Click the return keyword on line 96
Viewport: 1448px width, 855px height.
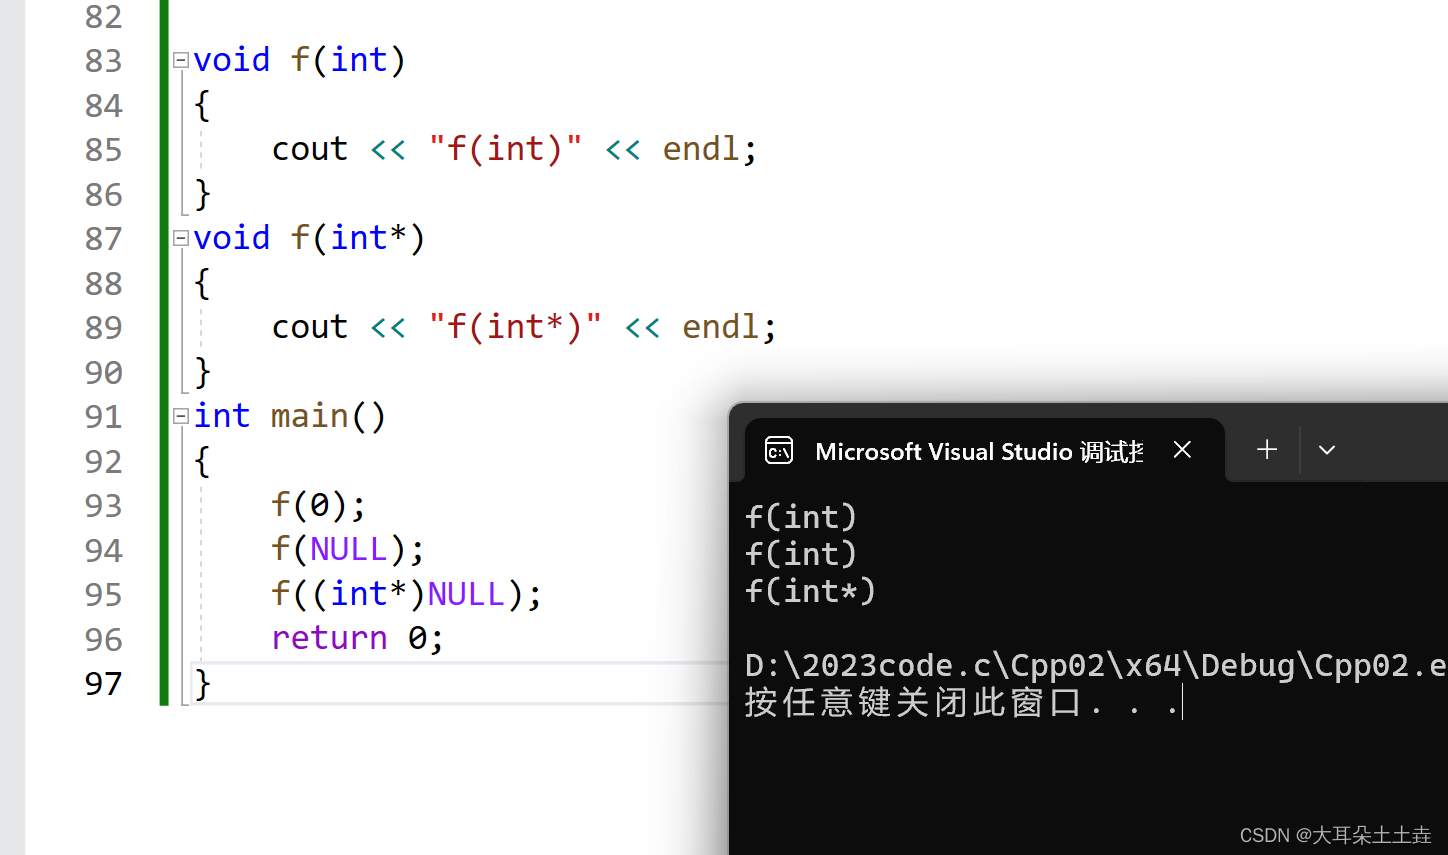click(329, 638)
